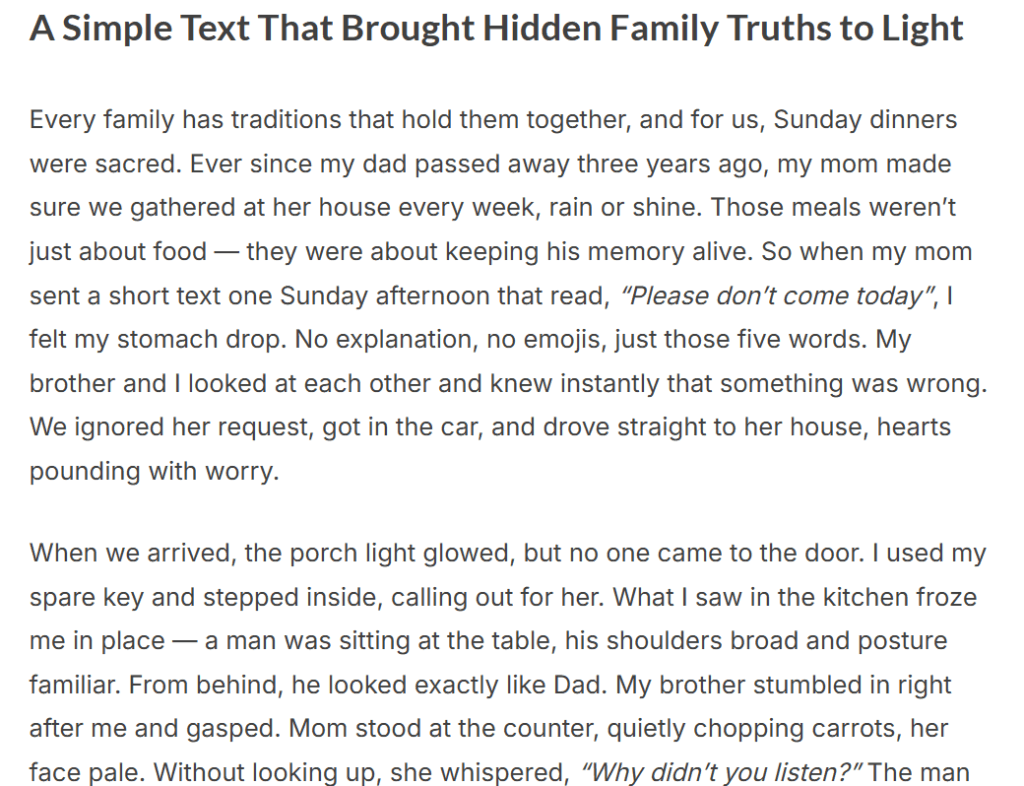Click the phrase "looked exactly like Dad"
The image size is (1024, 786).
click(480, 684)
